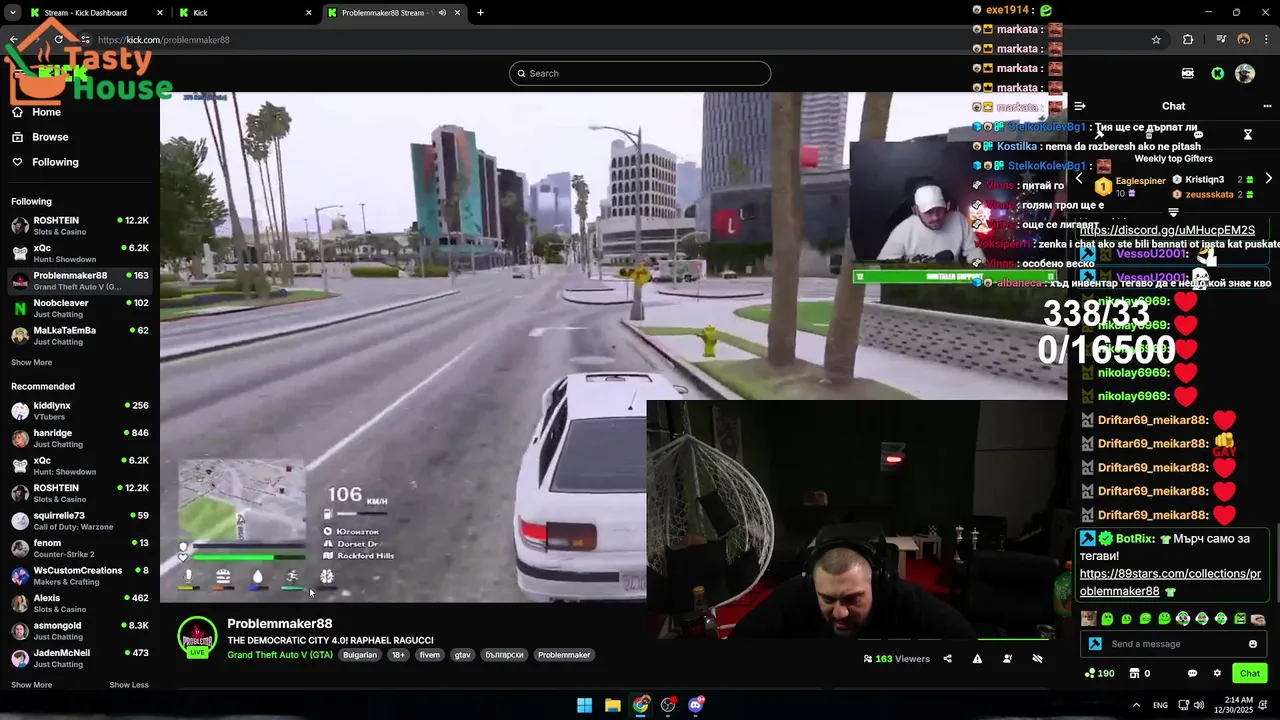Open Noobcleaver channel in Following
The width and height of the screenshot is (1280, 720).
pos(80,308)
